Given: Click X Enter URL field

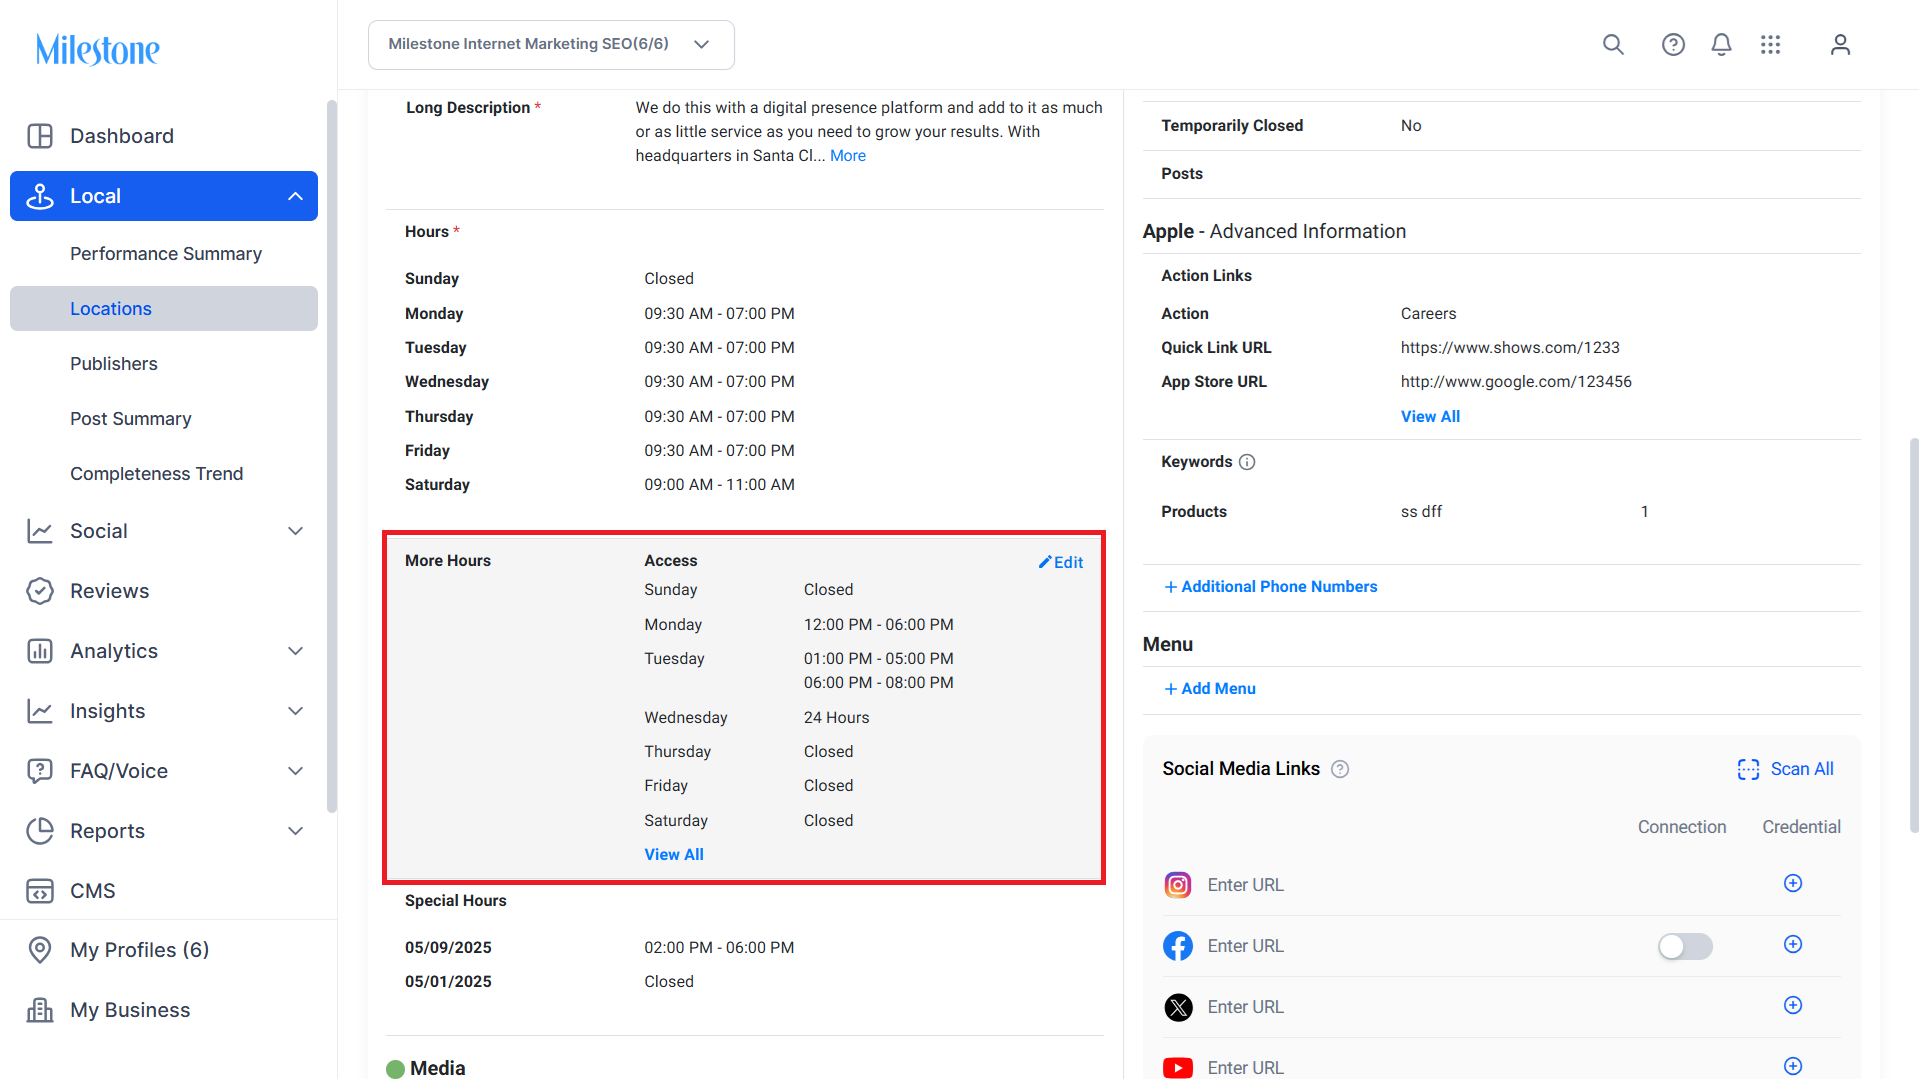Looking at the screenshot, I should click(x=1245, y=1007).
